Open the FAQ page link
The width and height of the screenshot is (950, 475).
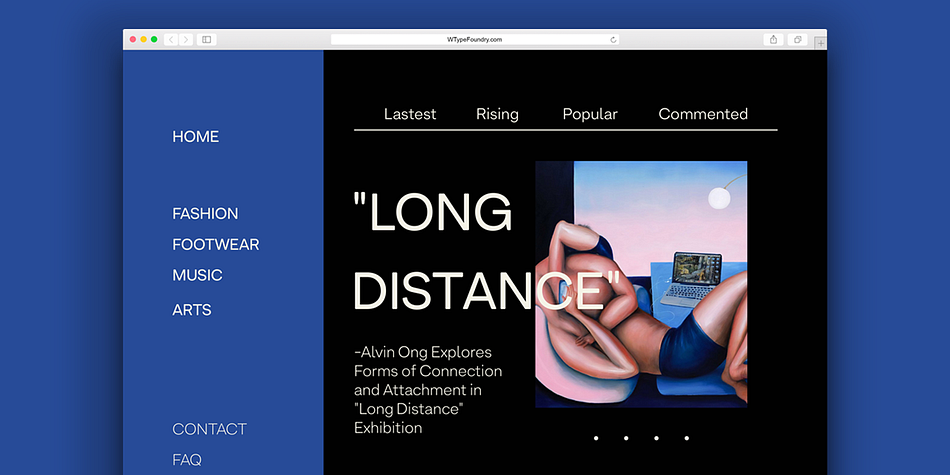coord(187,460)
